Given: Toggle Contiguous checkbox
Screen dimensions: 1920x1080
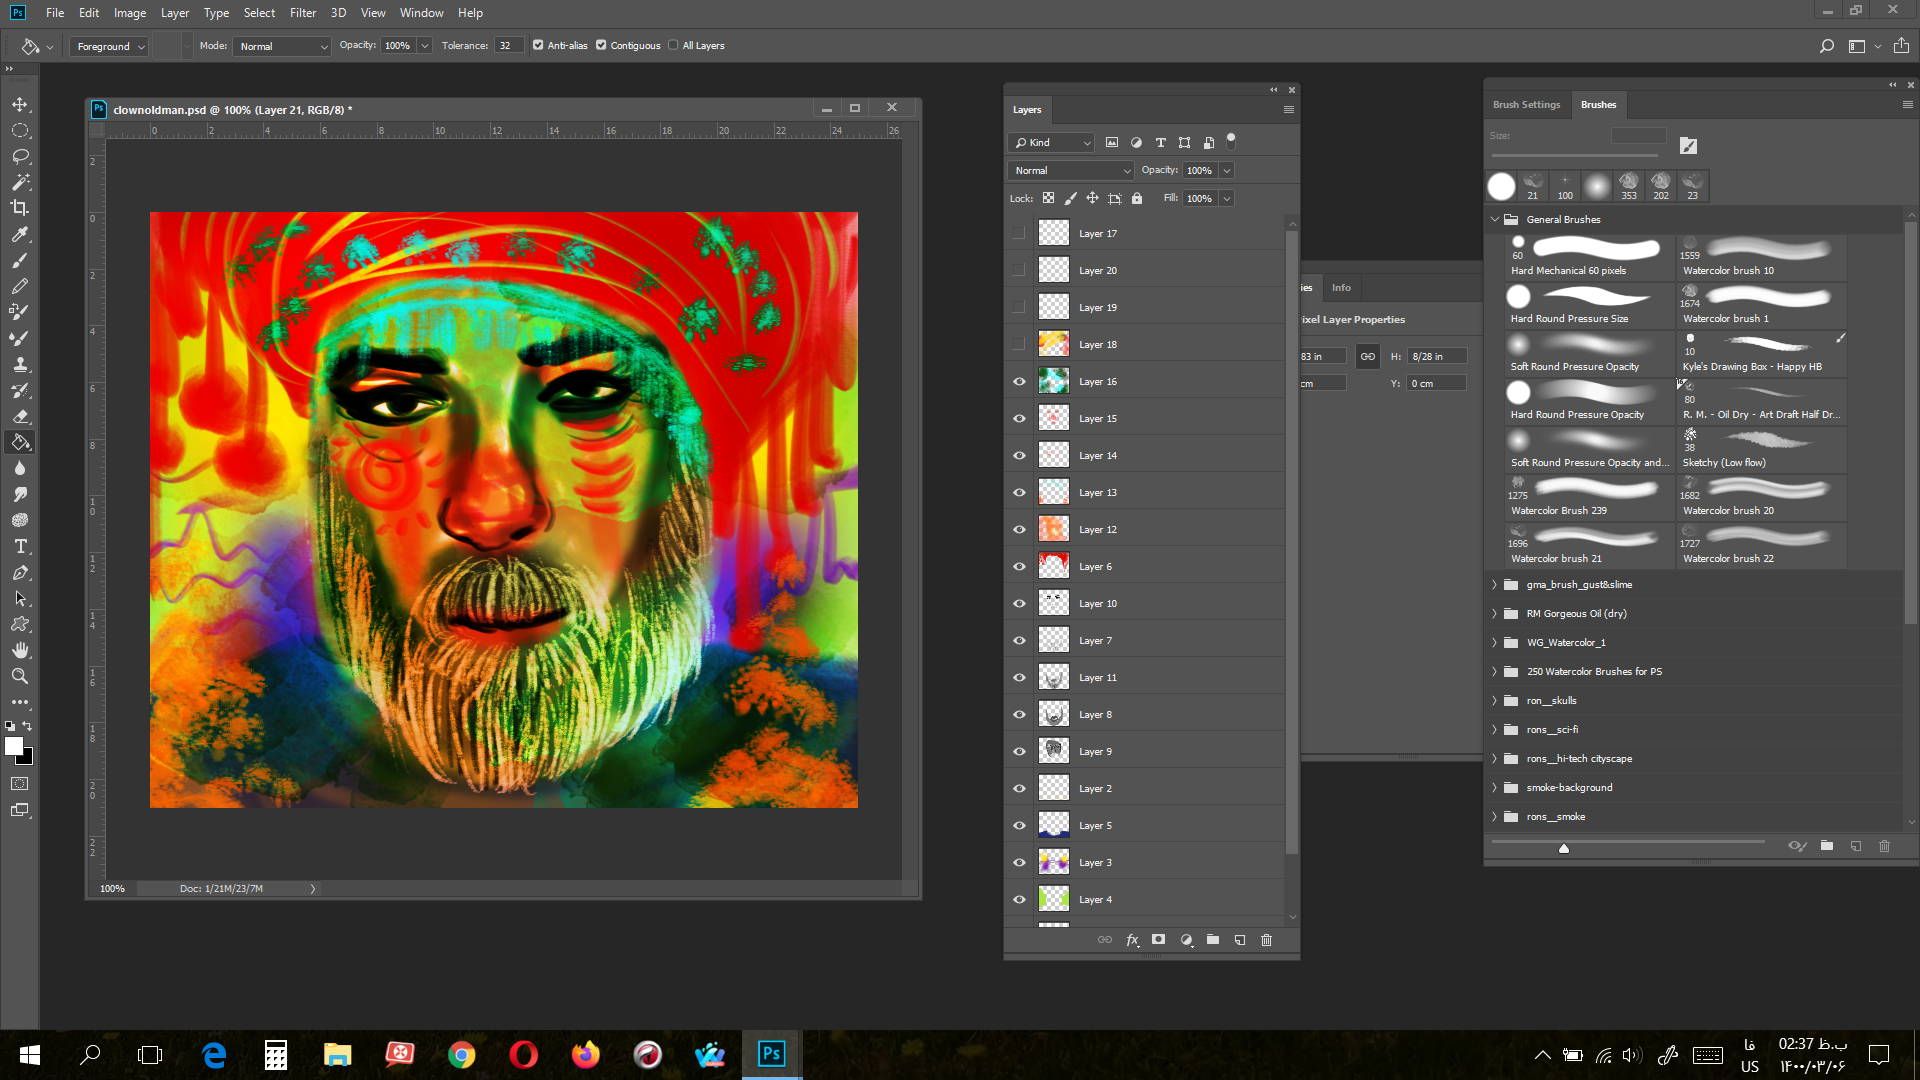Looking at the screenshot, I should 601,45.
